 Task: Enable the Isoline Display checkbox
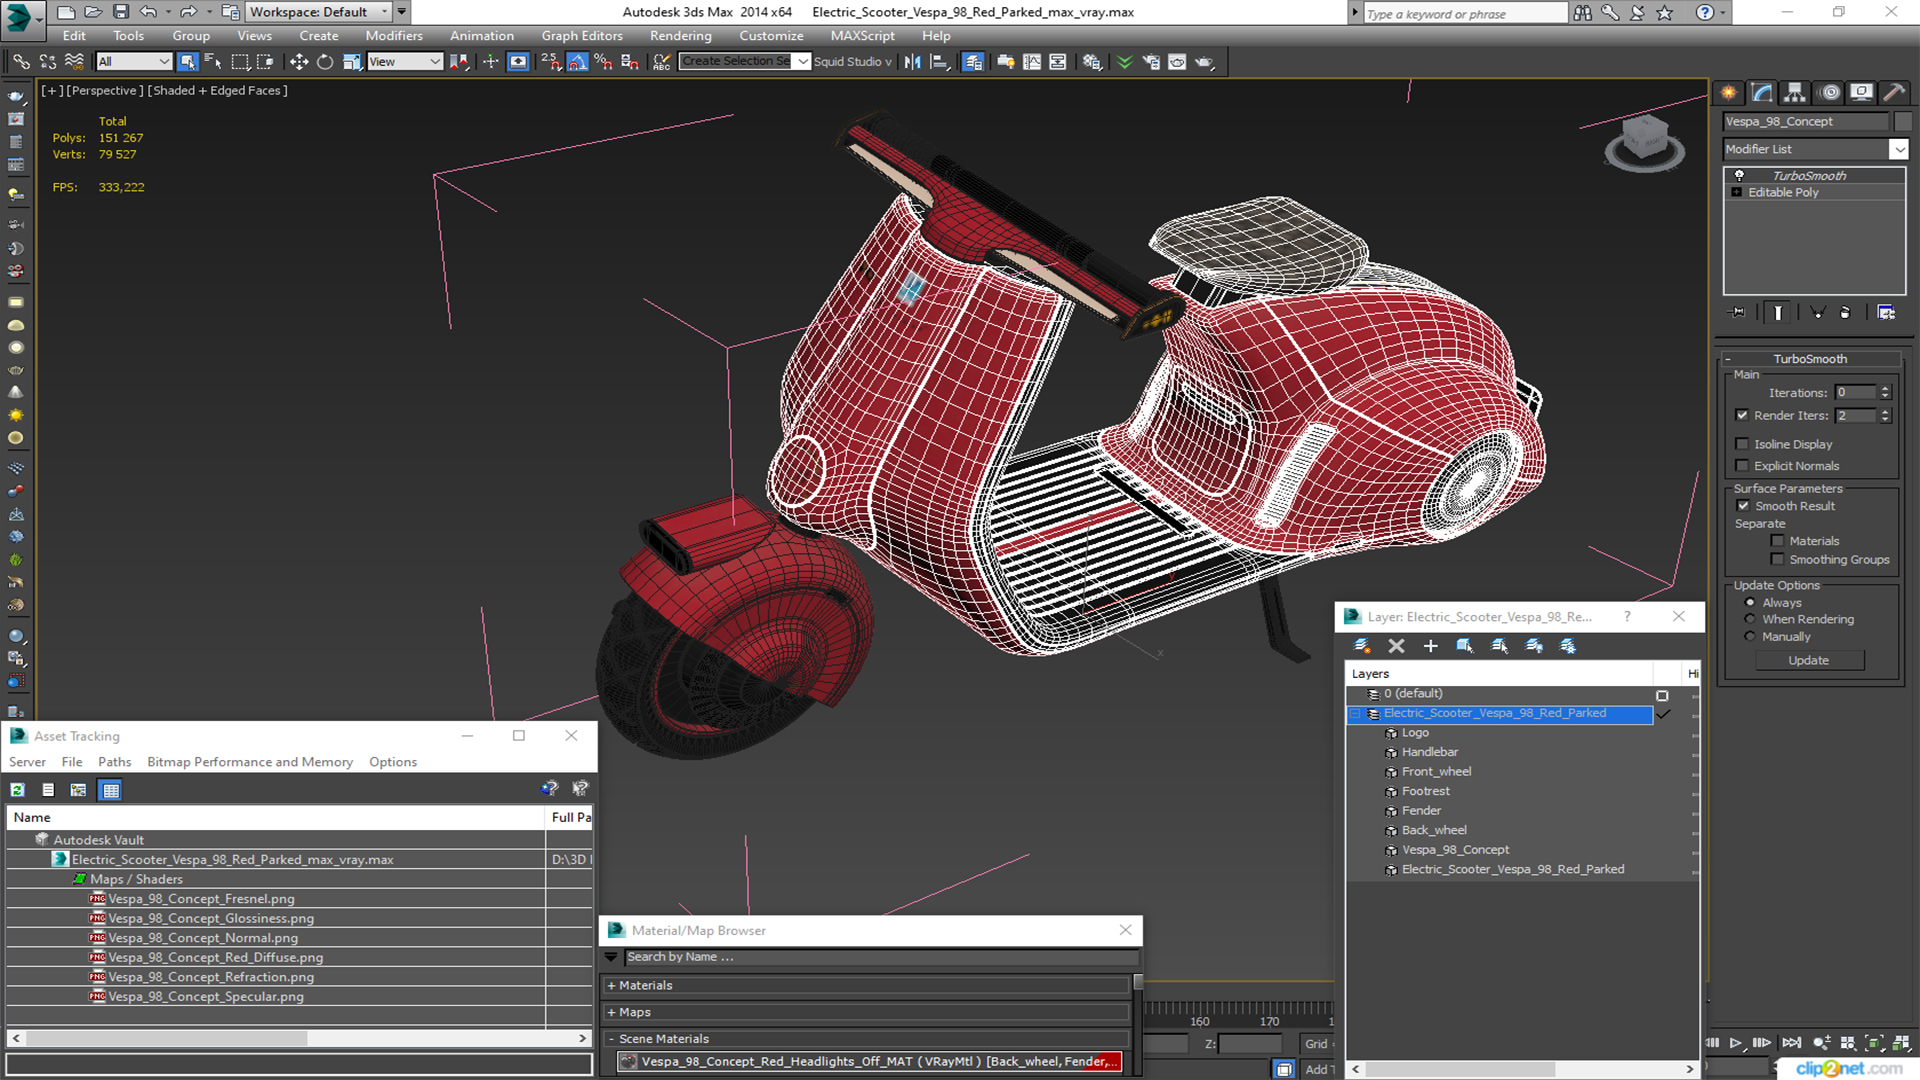[1742, 444]
